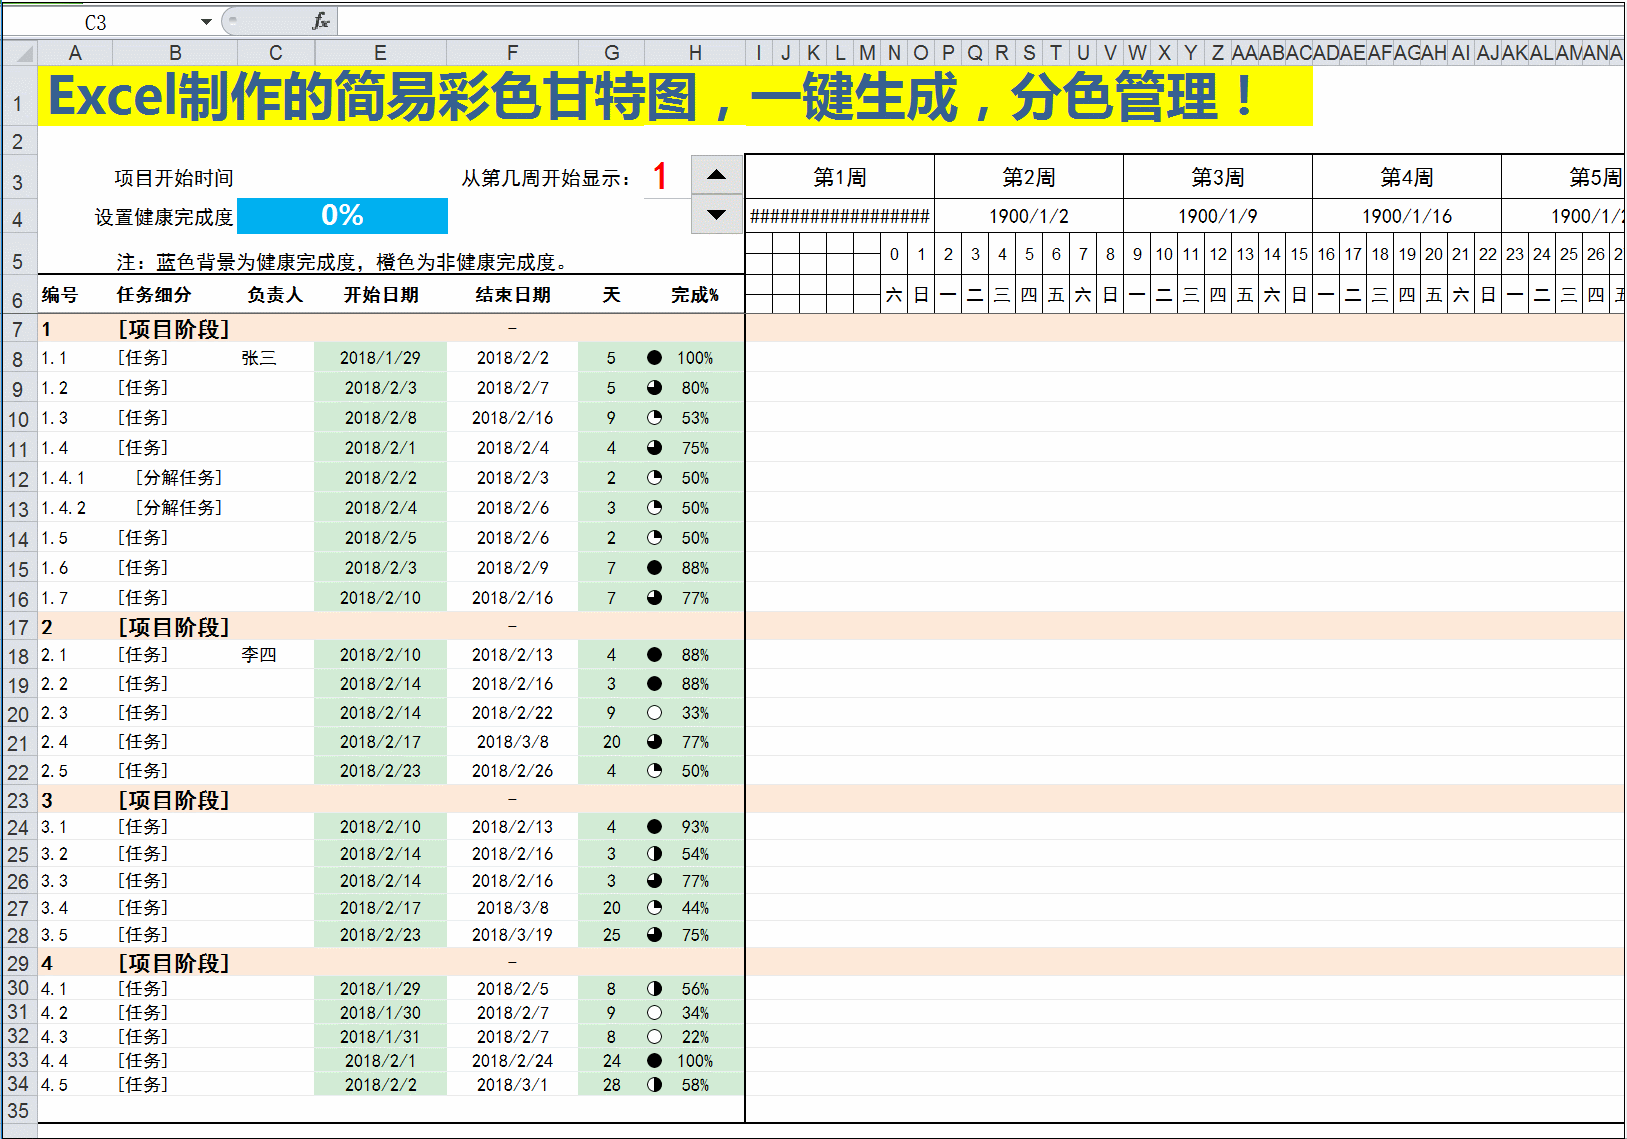Click the 第4周 week header
The image size is (1627, 1139).
pos(1407,177)
